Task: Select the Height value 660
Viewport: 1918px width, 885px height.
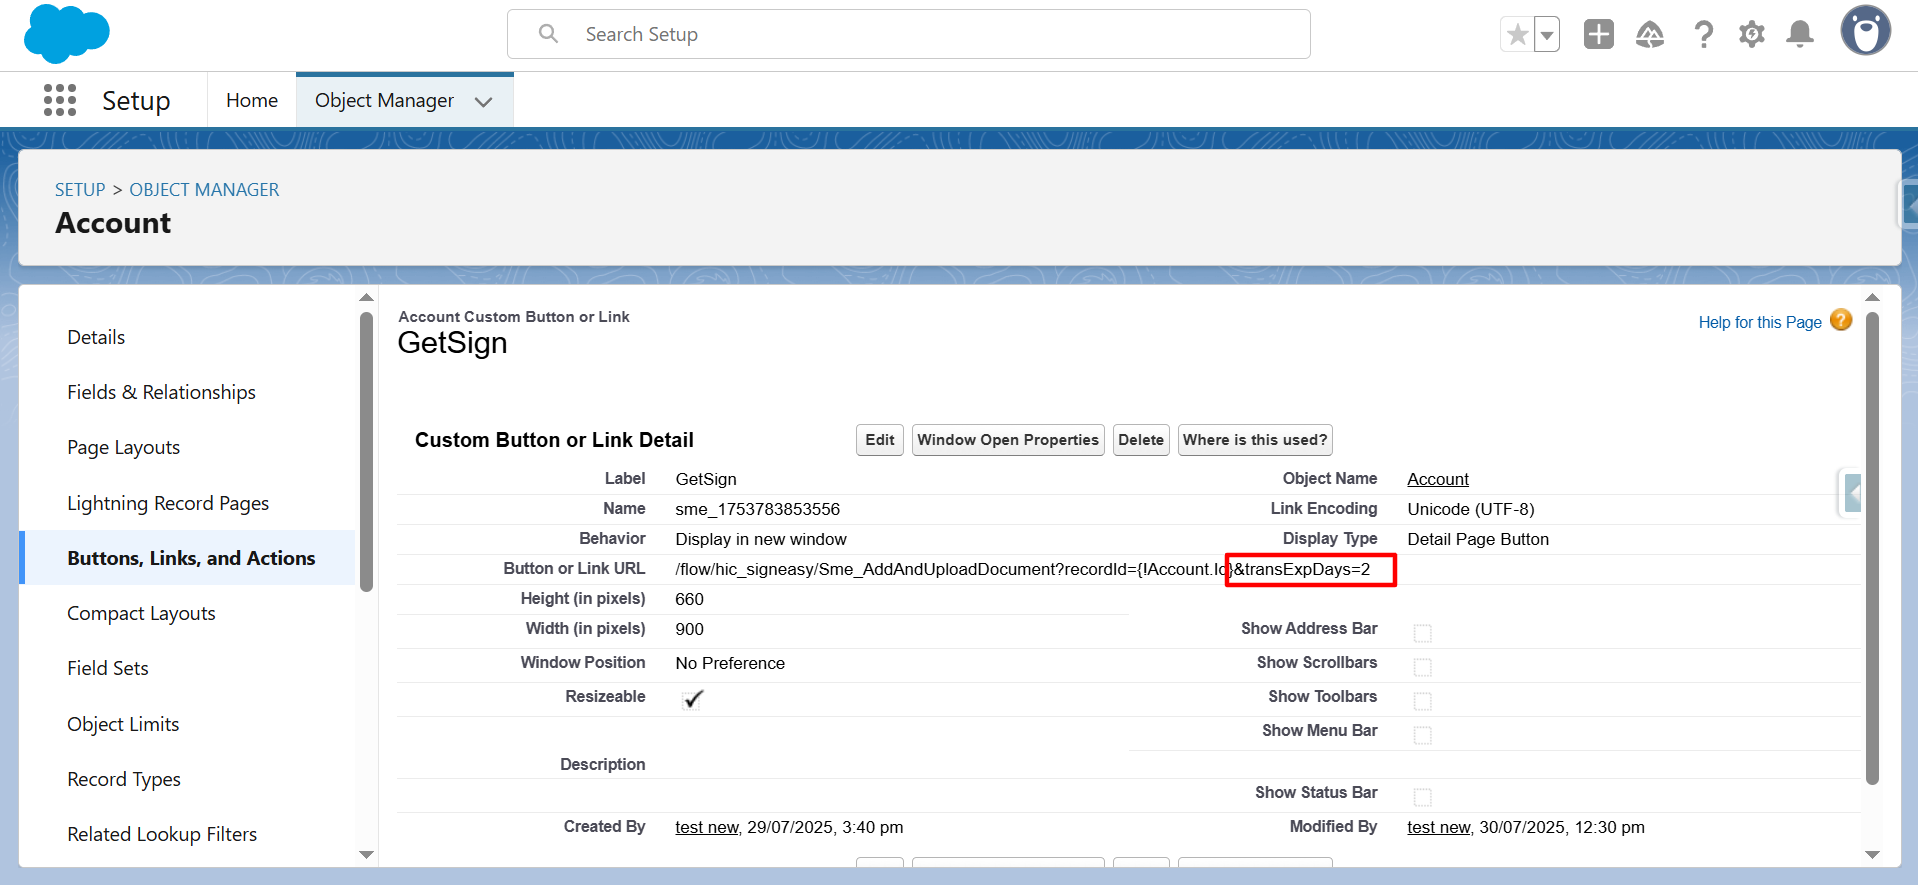Action: 689,599
